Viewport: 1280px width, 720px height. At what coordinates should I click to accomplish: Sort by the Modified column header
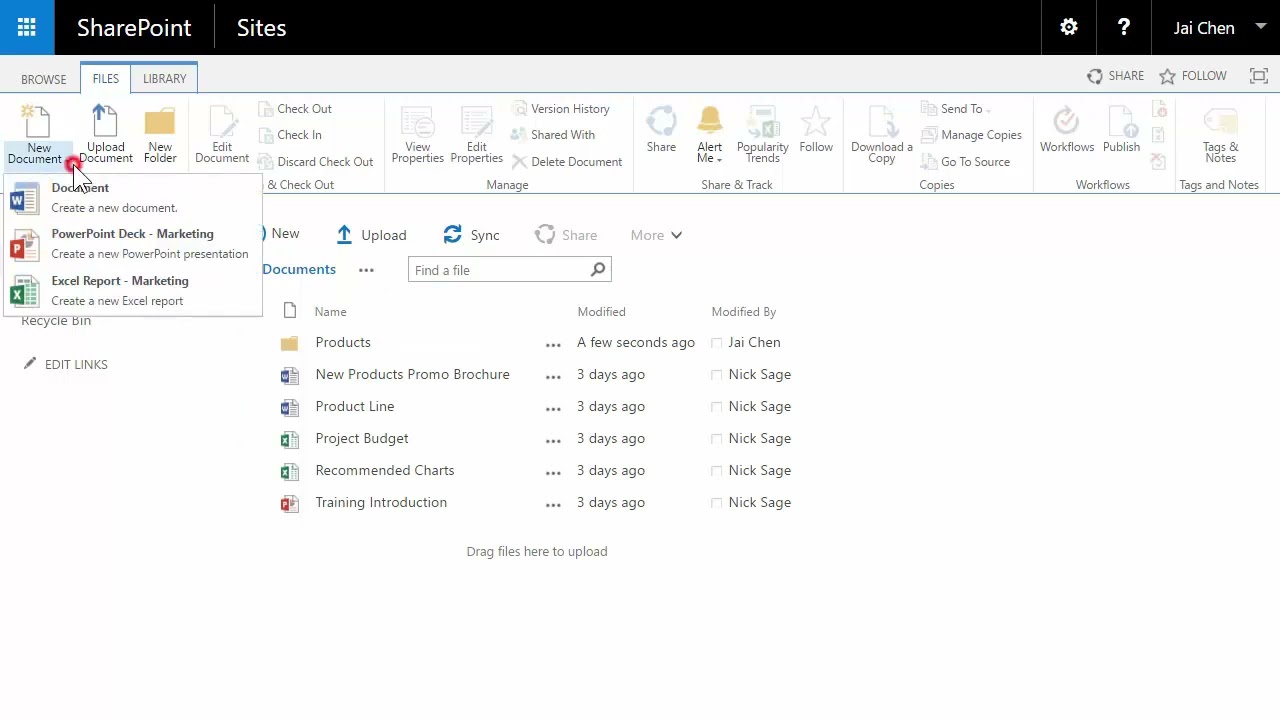tap(601, 312)
